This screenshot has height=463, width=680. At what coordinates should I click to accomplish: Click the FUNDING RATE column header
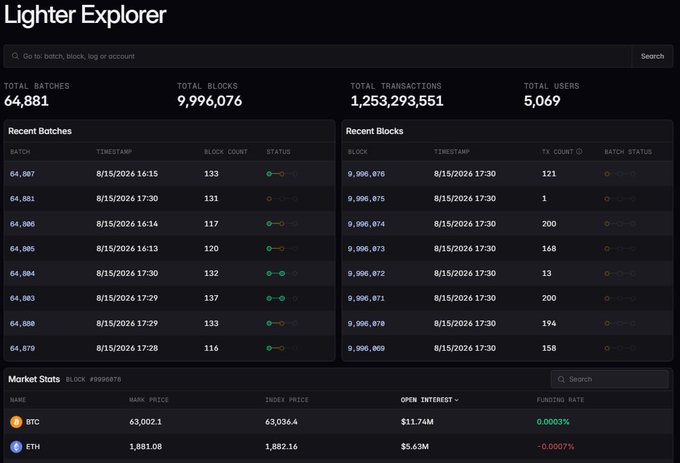560,400
